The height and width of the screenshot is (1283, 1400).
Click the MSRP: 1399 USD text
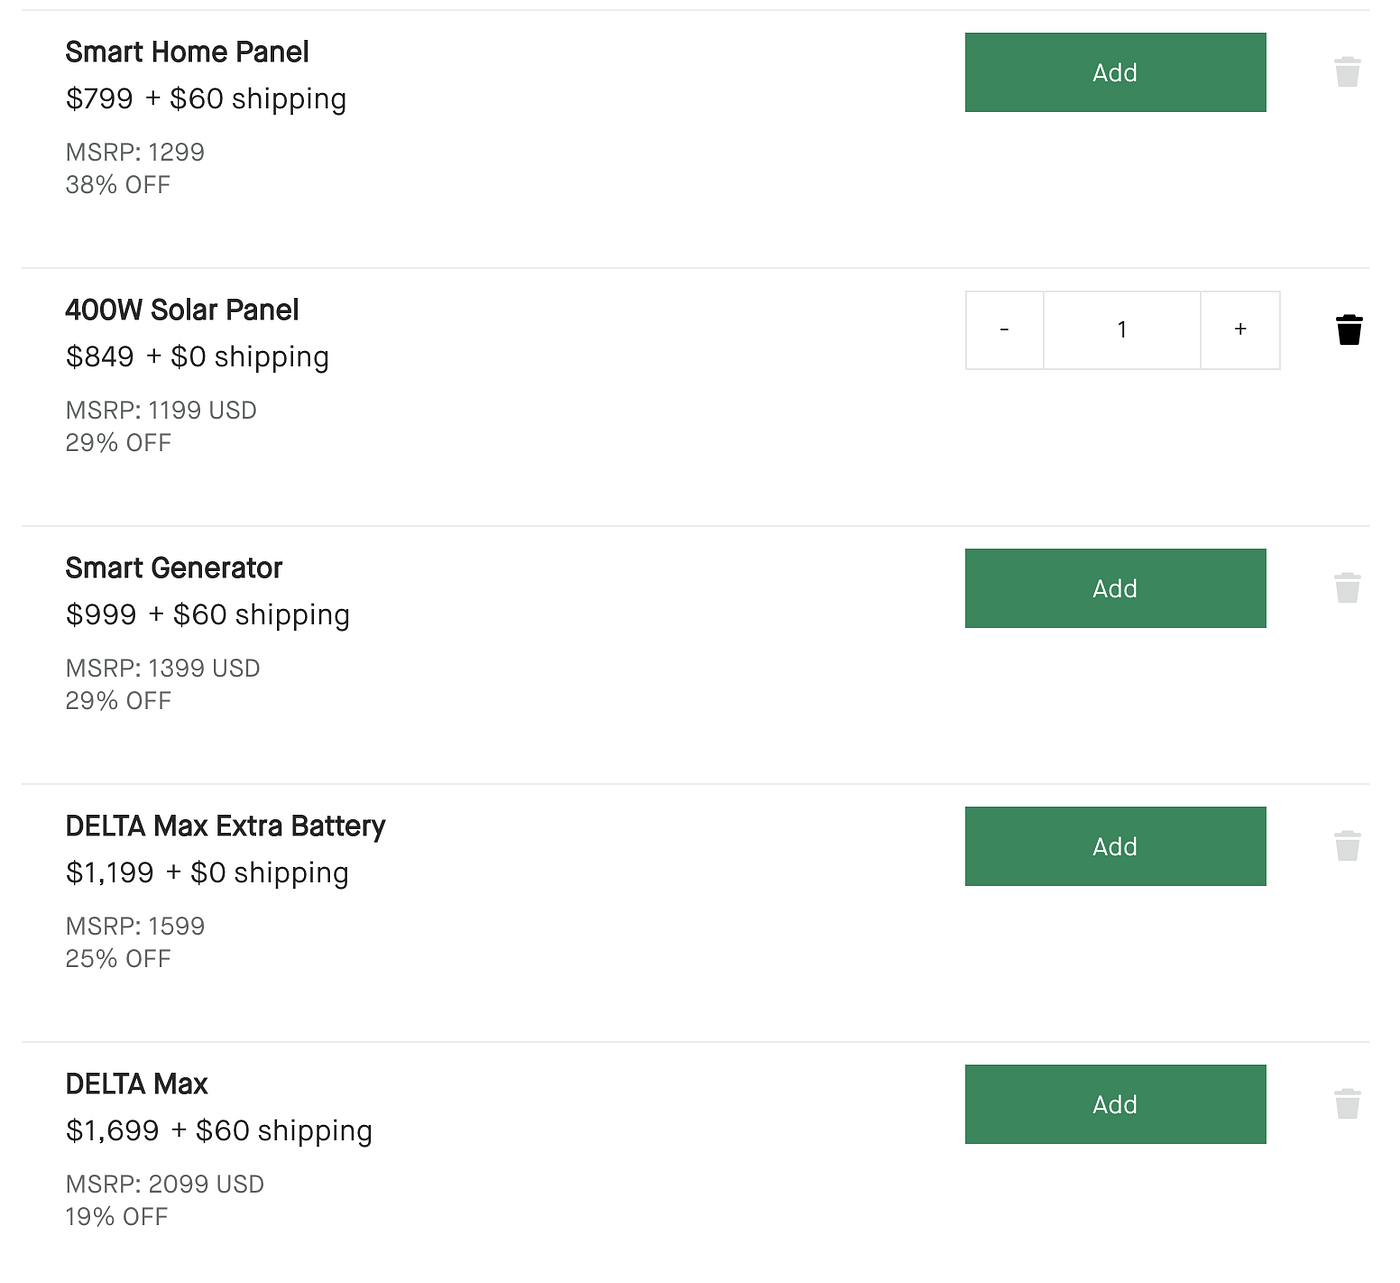(x=163, y=668)
